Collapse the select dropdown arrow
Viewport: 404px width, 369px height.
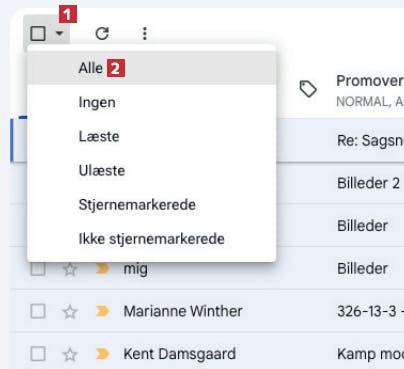(59, 33)
